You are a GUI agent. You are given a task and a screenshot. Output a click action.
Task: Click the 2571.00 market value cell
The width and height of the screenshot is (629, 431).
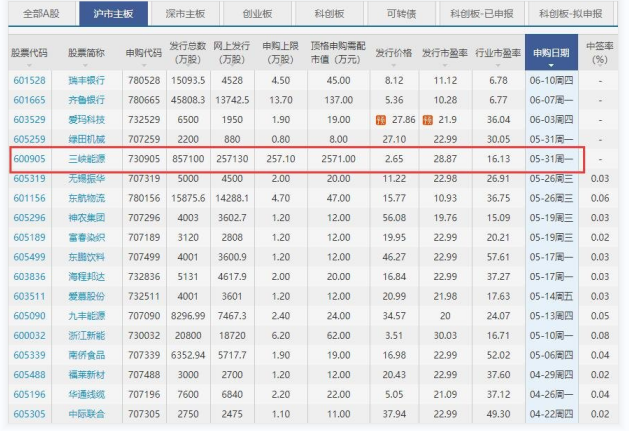[x=338, y=159]
